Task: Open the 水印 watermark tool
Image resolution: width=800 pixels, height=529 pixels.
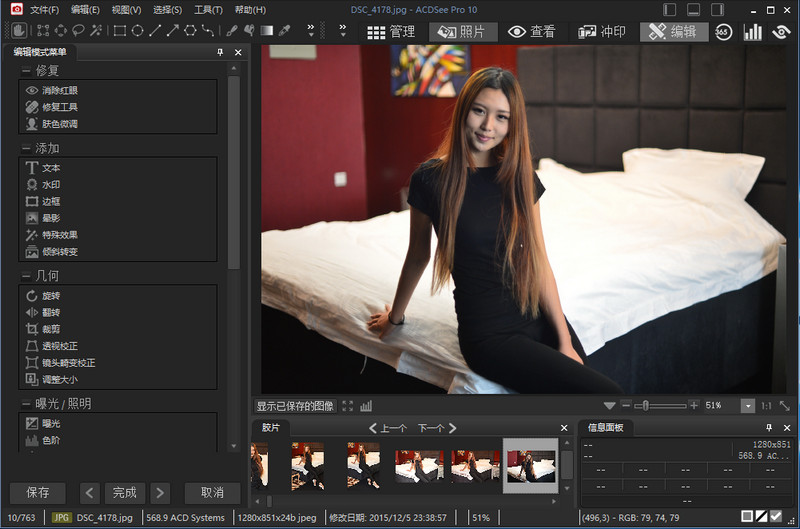Action: [50, 185]
